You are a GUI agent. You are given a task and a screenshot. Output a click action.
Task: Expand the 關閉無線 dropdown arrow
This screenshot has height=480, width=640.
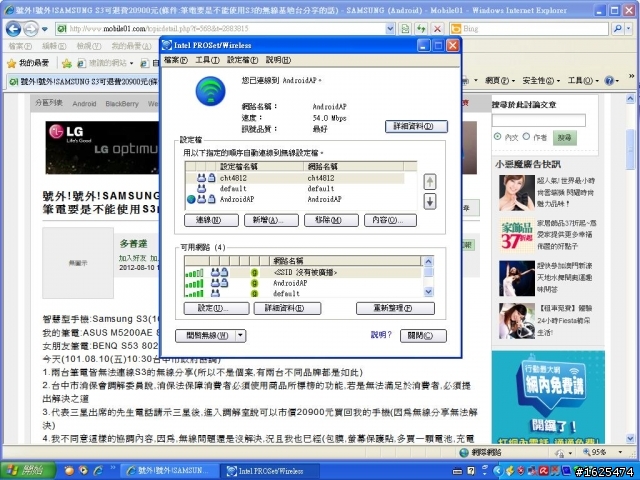coord(241,336)
